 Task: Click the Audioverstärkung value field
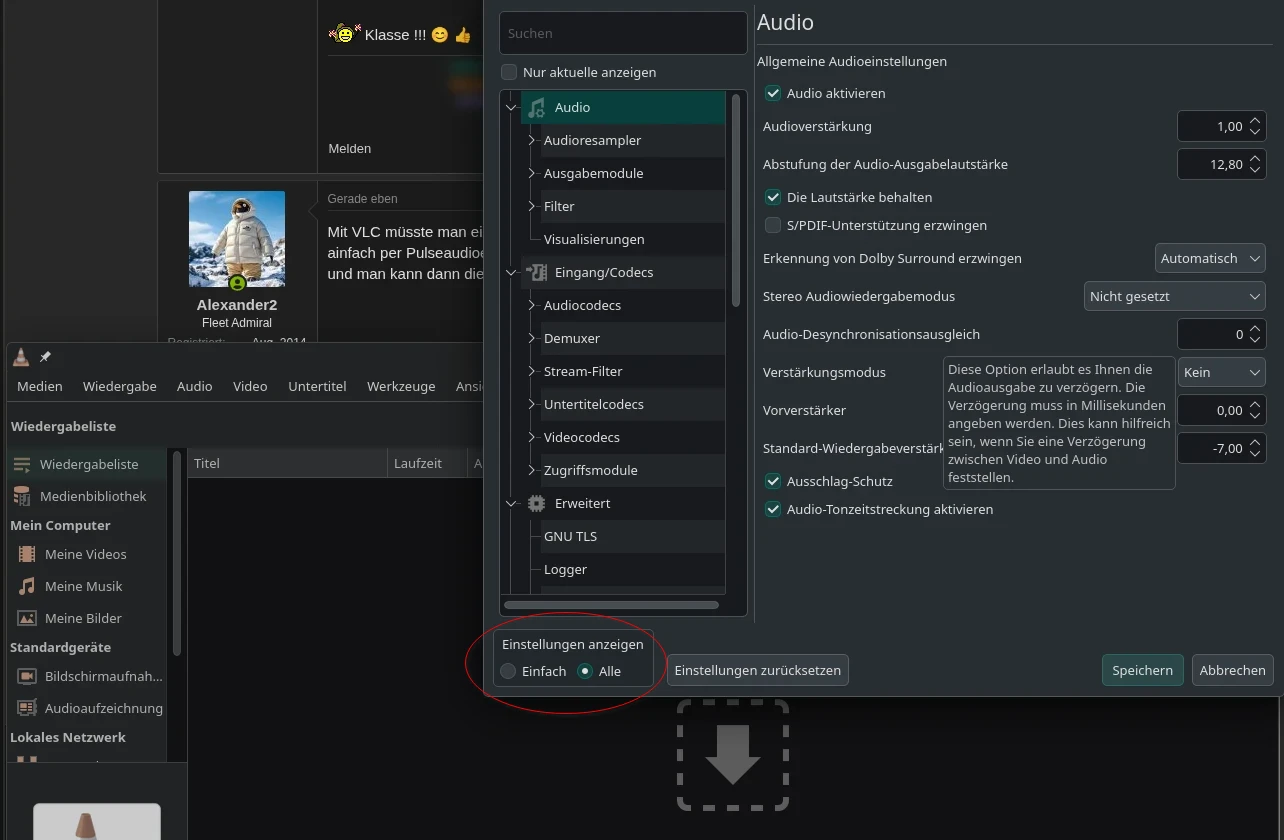point(1222,126)
